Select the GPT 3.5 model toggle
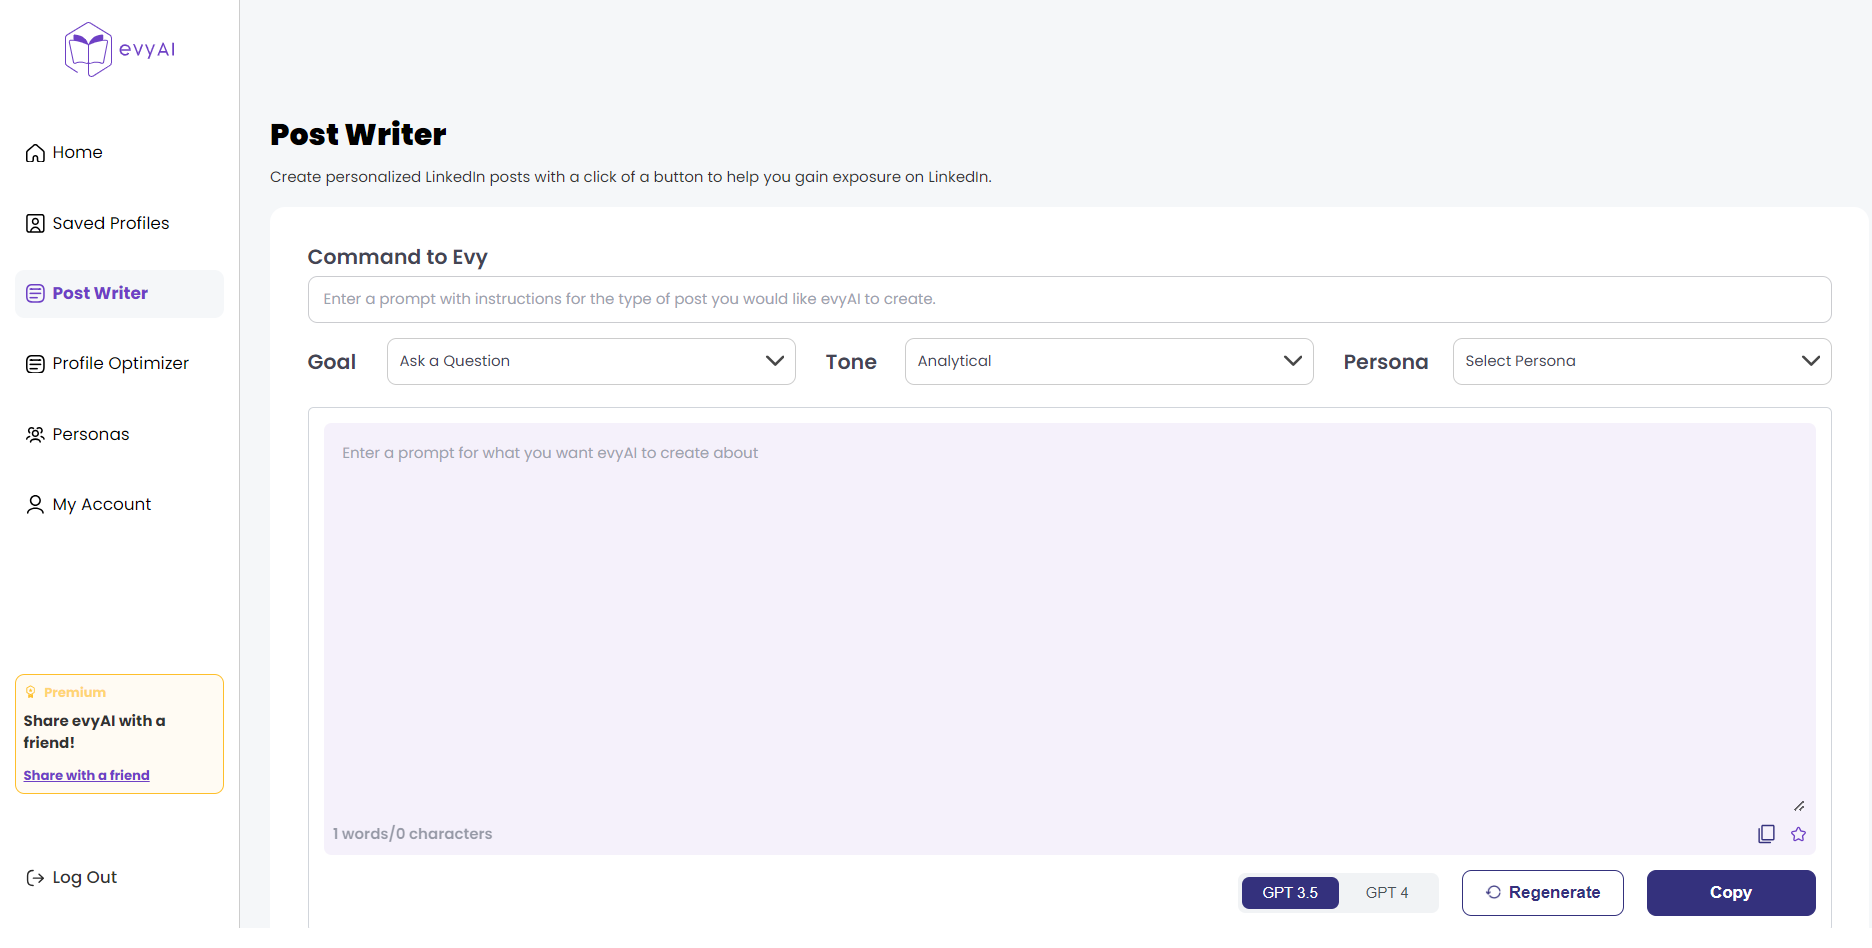Viewport: 1872px width, 948px height. [x=1290, y=892]
